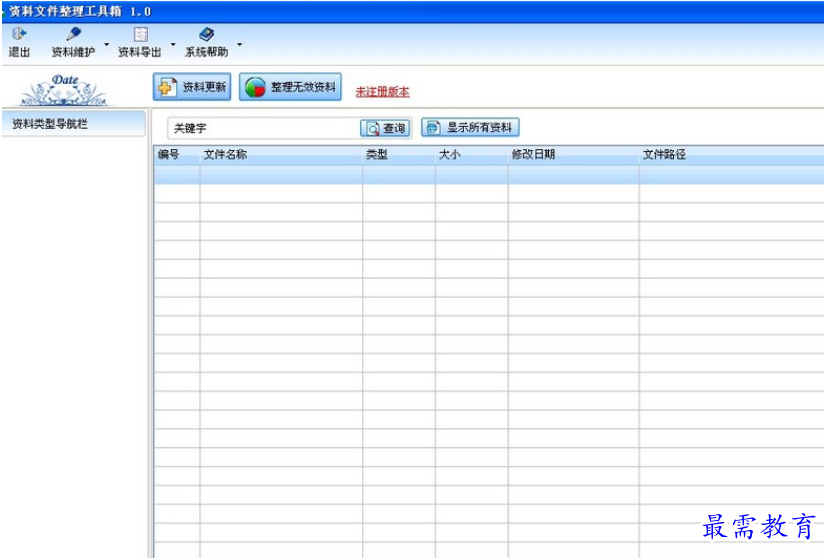Click the 资料导出 toolbar label
Screen dimensions: 824x558
point(140,52)
